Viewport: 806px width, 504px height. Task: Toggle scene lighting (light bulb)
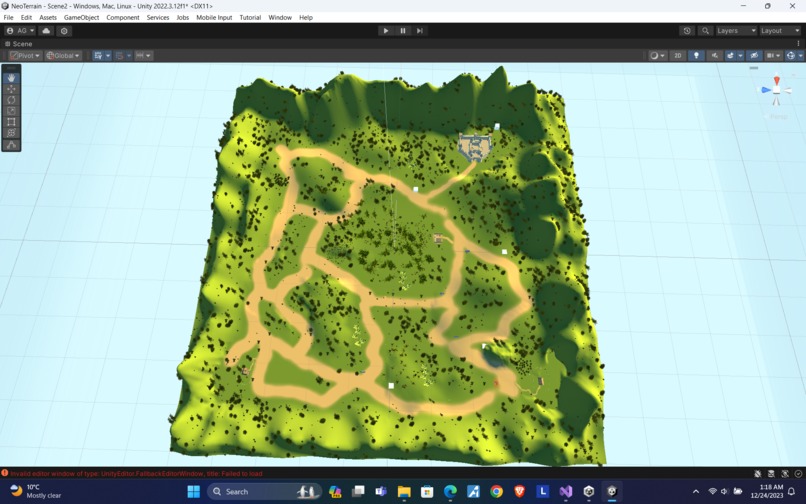click(696, 56)
